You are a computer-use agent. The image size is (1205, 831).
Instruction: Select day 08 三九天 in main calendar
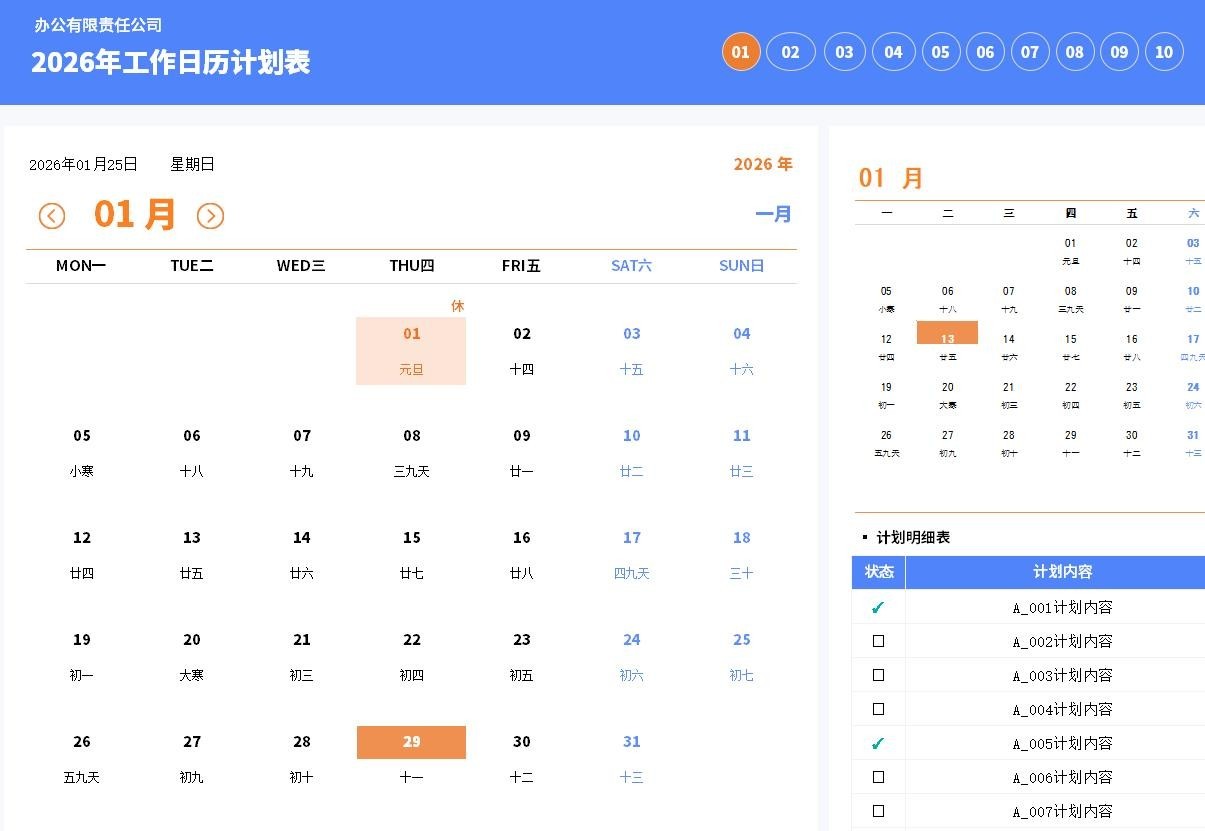click(x=411, y=453)
